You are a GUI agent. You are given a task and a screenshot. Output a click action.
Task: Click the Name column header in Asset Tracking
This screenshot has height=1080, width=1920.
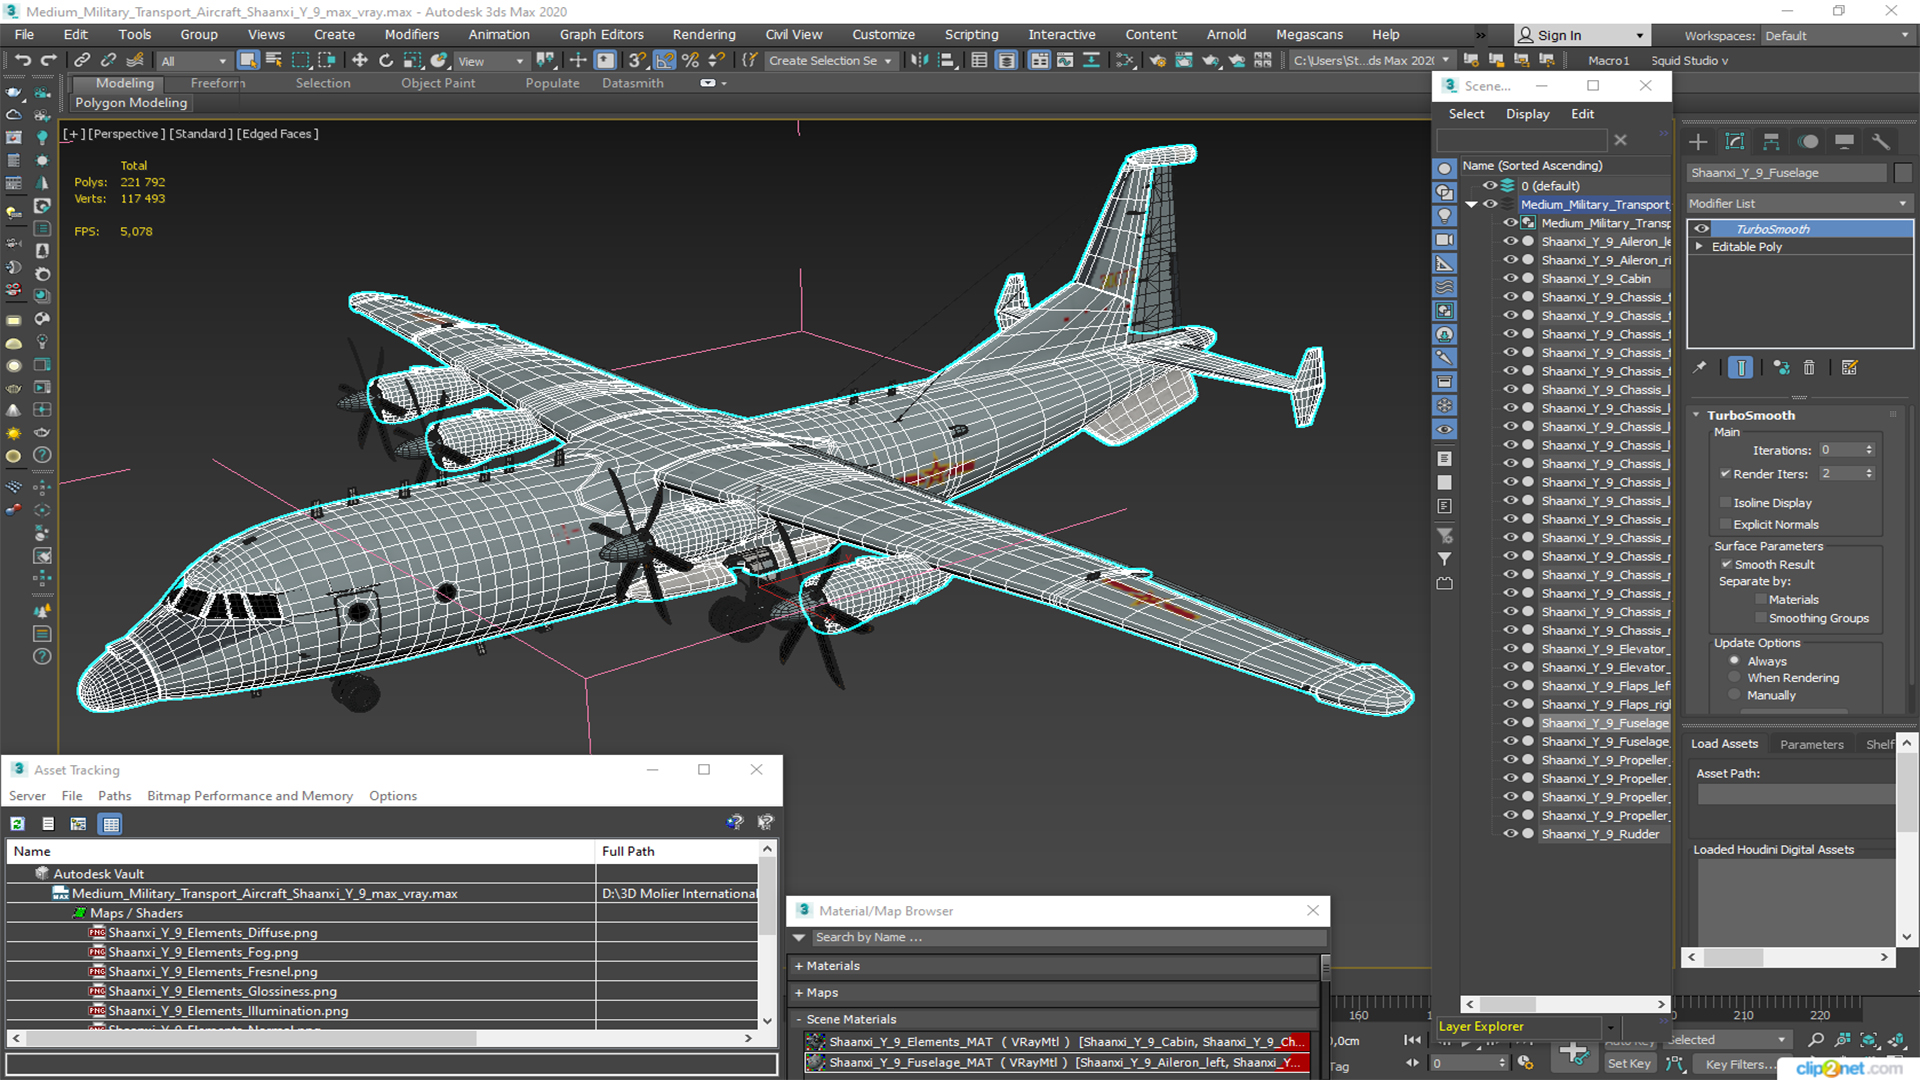(300, 851)
